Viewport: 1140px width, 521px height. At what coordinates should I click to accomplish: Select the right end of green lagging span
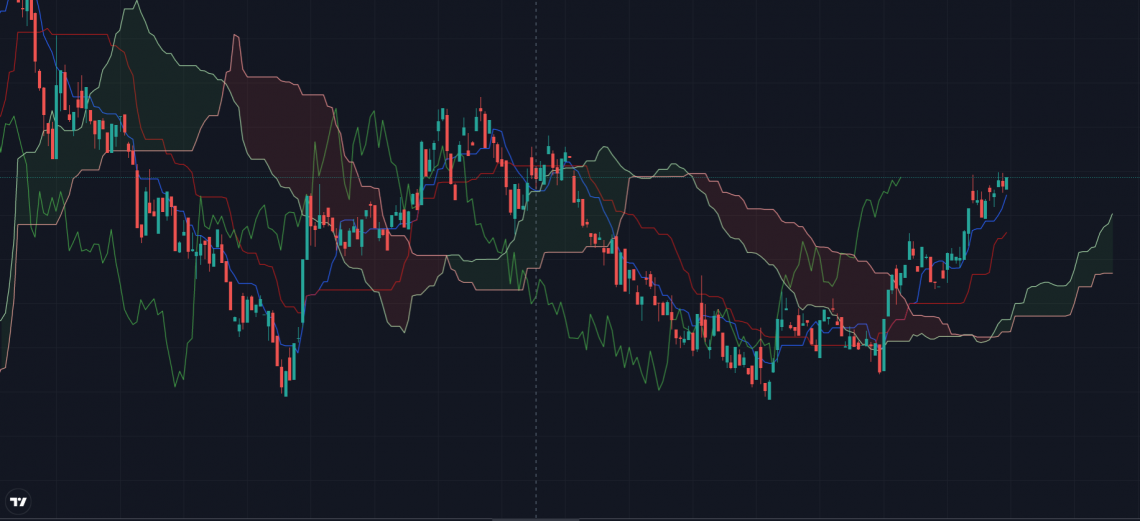899,178
